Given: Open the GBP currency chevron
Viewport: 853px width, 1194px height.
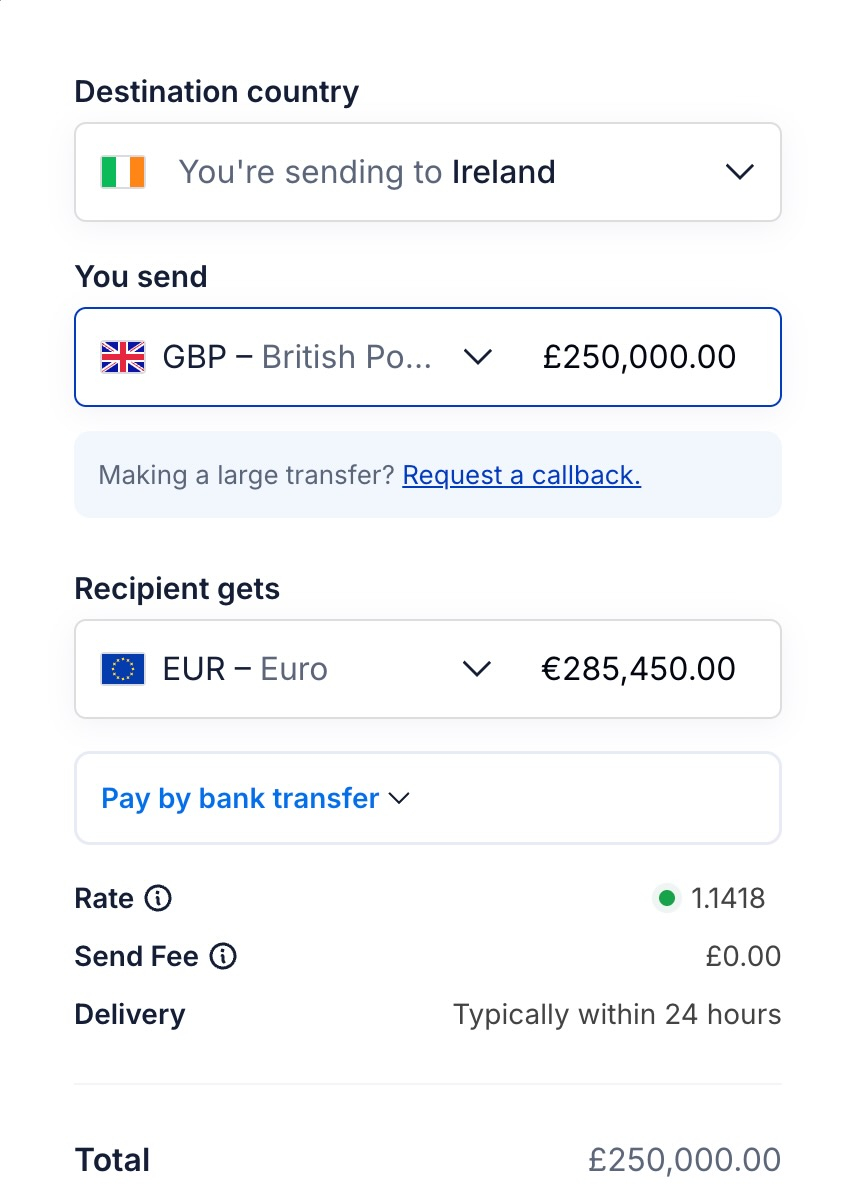Looking at the screenshot, I should click(478, 357).
